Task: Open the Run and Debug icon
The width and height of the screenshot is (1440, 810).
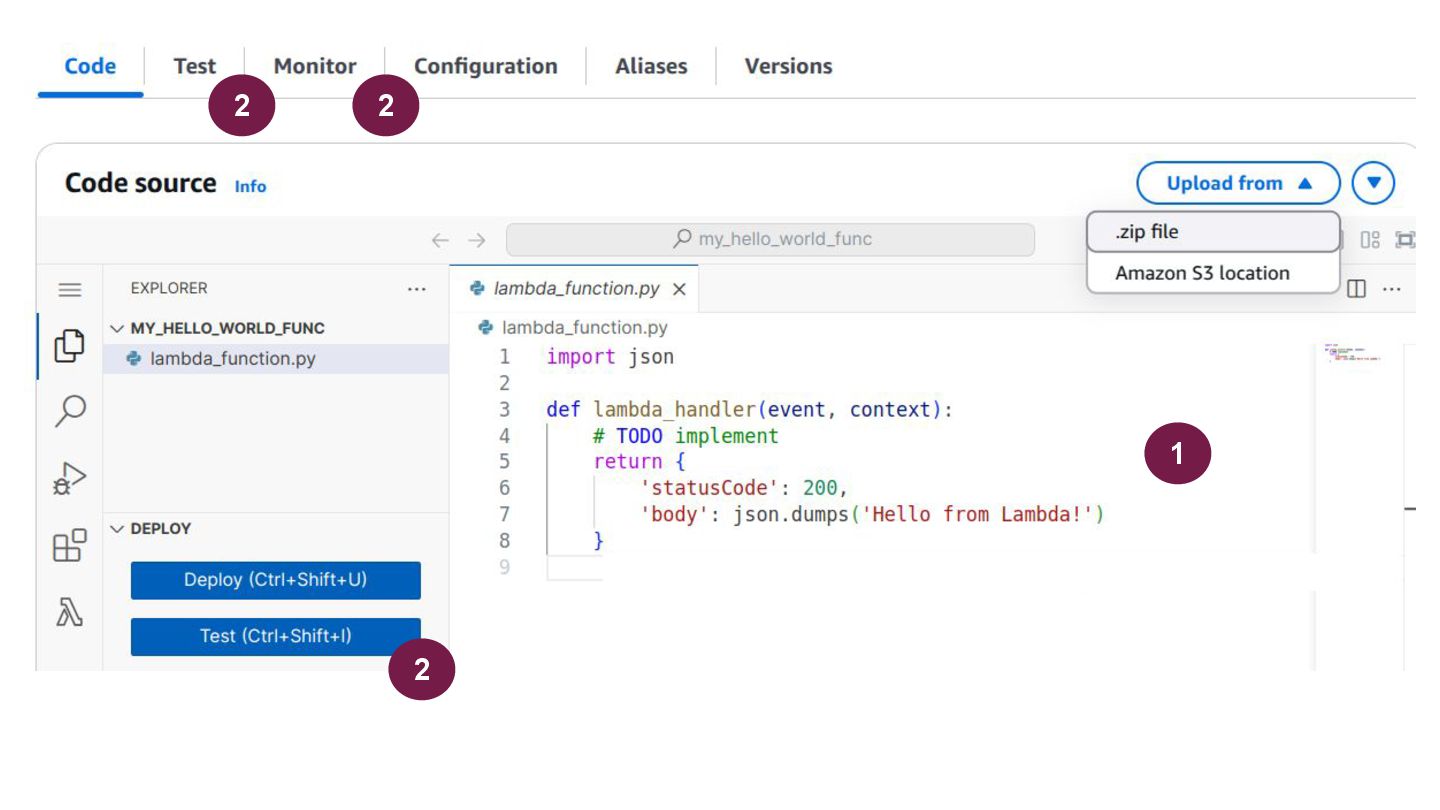Action: click(x=69, y=479)
